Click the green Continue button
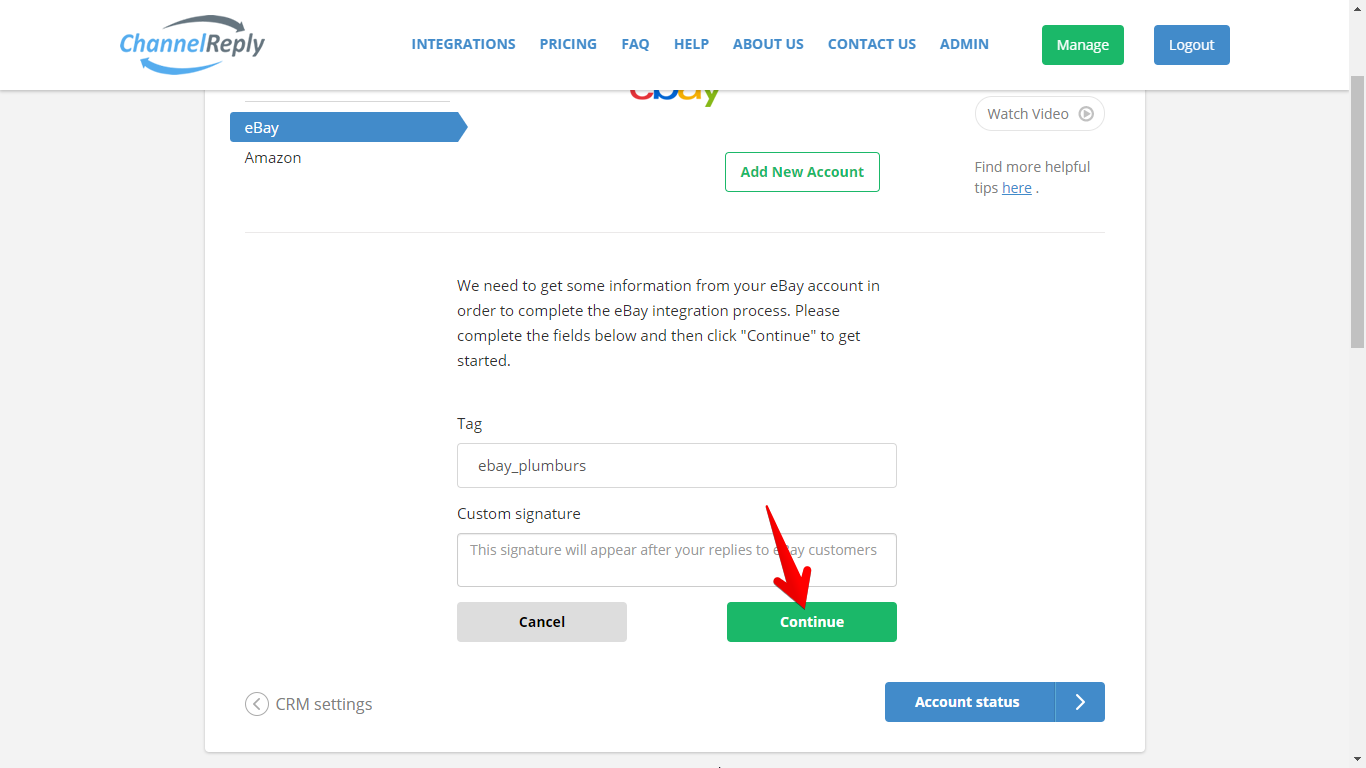Viewport: 1366px width, 768px height. 812,622
